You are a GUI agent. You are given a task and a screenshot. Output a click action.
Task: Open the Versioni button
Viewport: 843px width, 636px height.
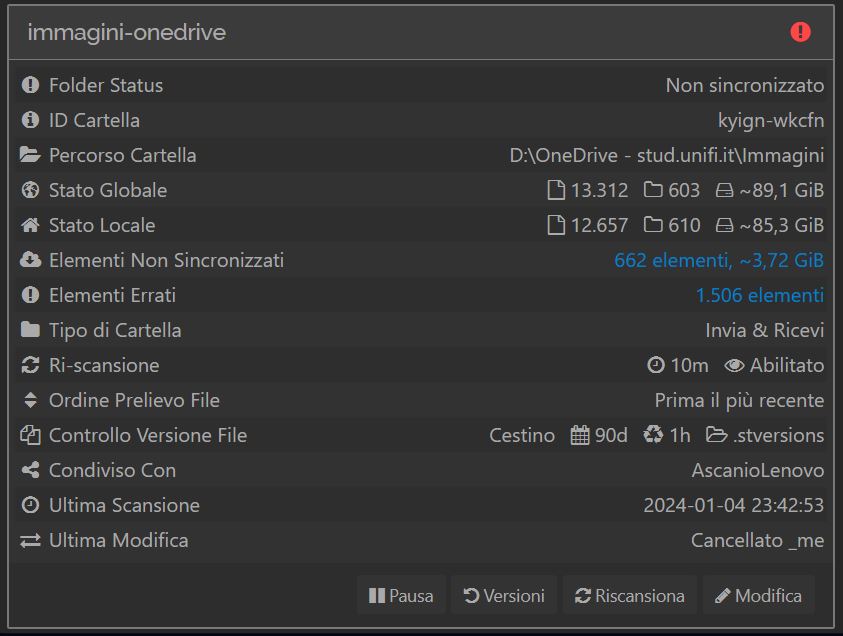[504, 595]
